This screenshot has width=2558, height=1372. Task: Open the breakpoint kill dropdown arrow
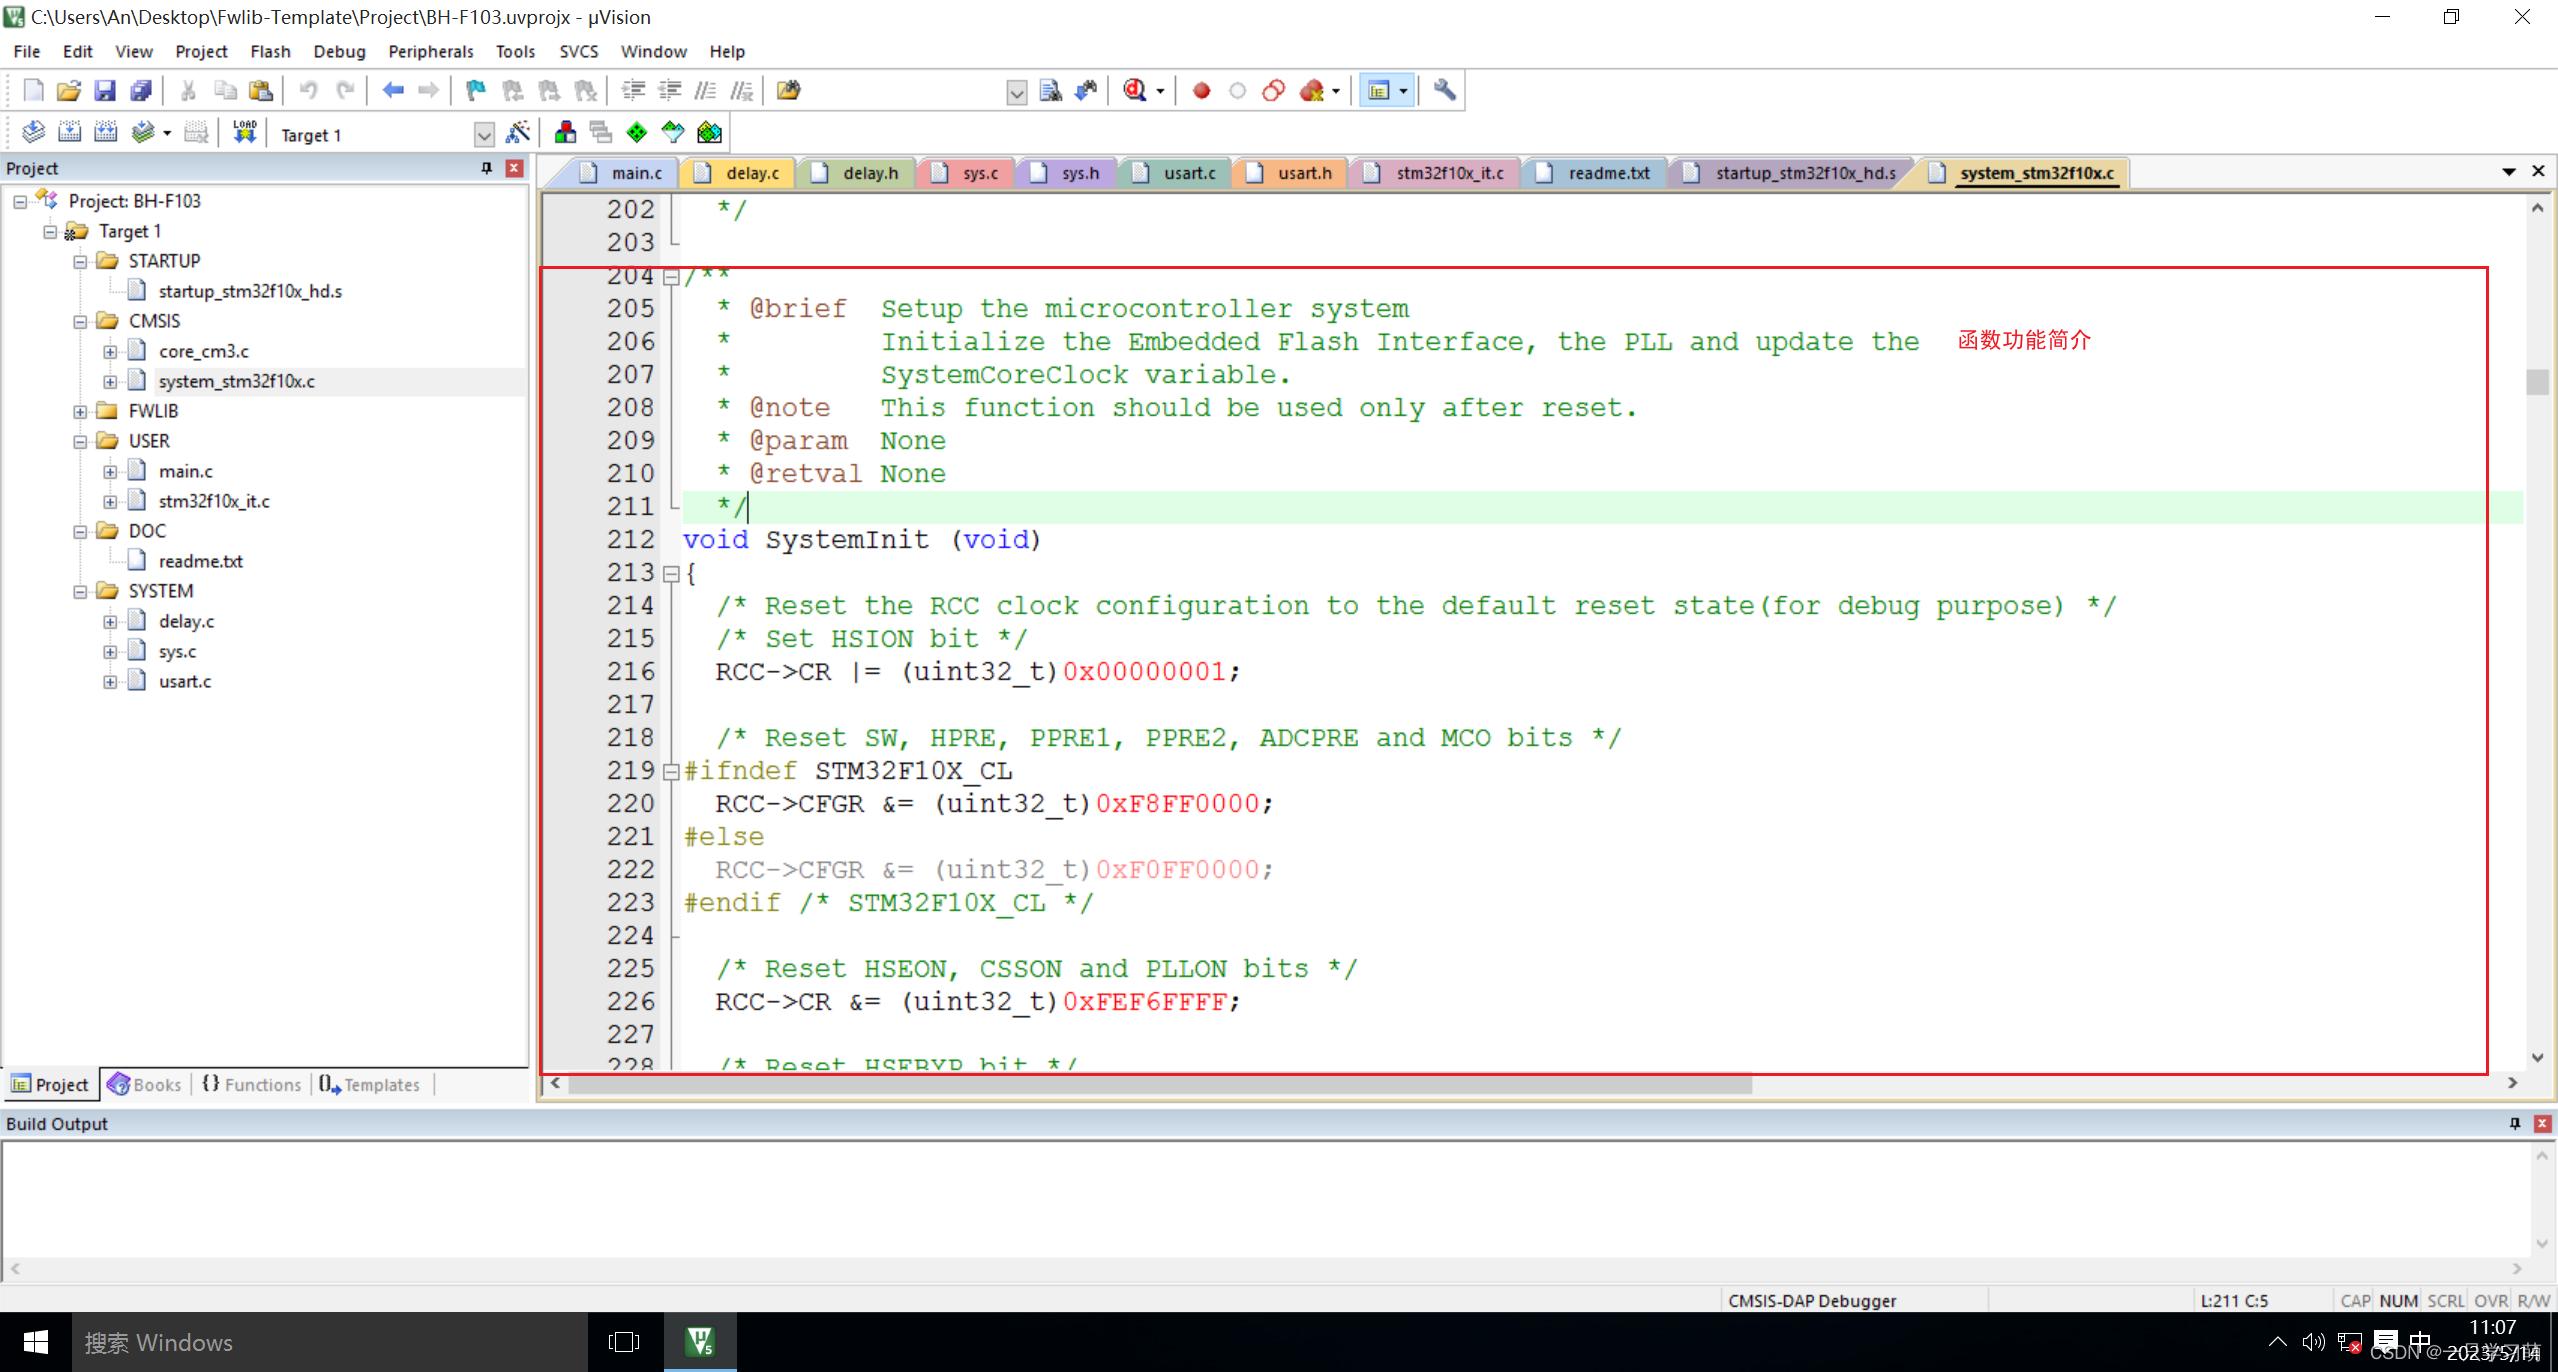click(1336, 92)
